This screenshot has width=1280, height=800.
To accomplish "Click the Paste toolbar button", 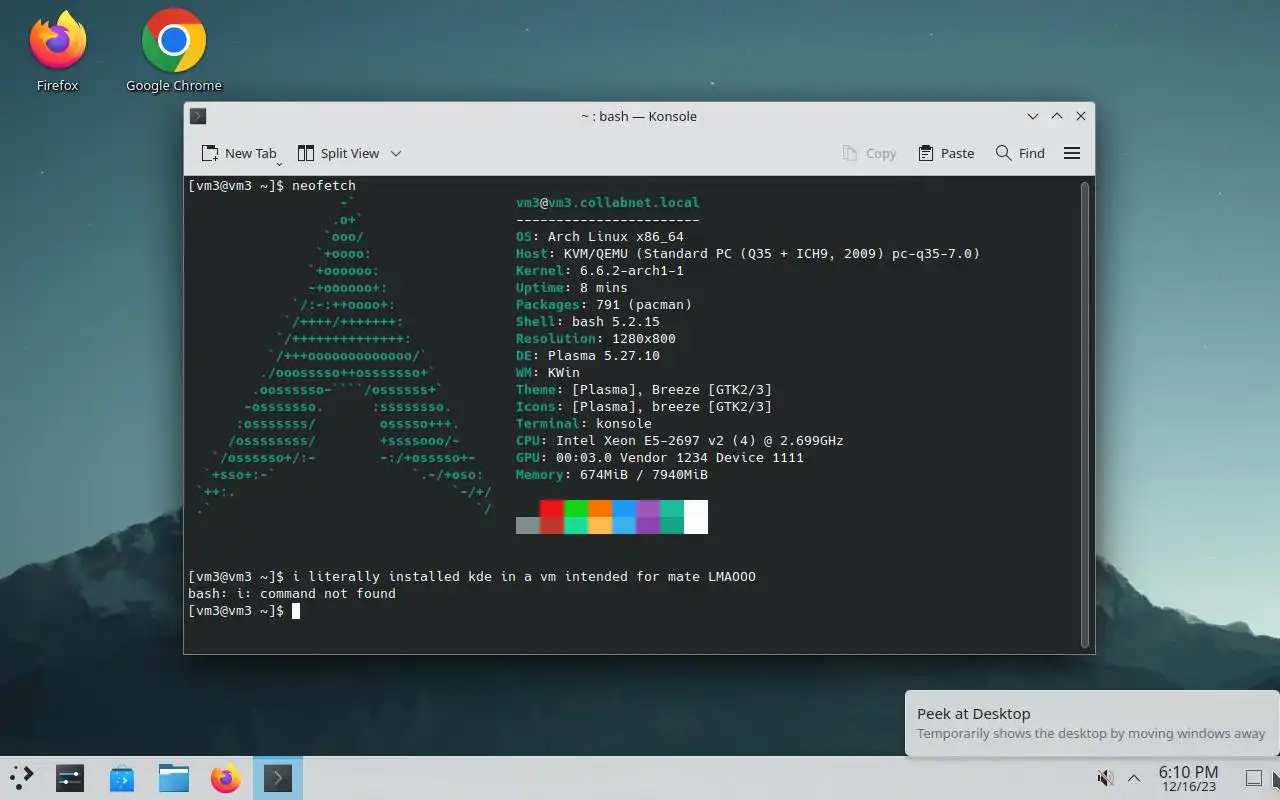I will pos(946,153).
